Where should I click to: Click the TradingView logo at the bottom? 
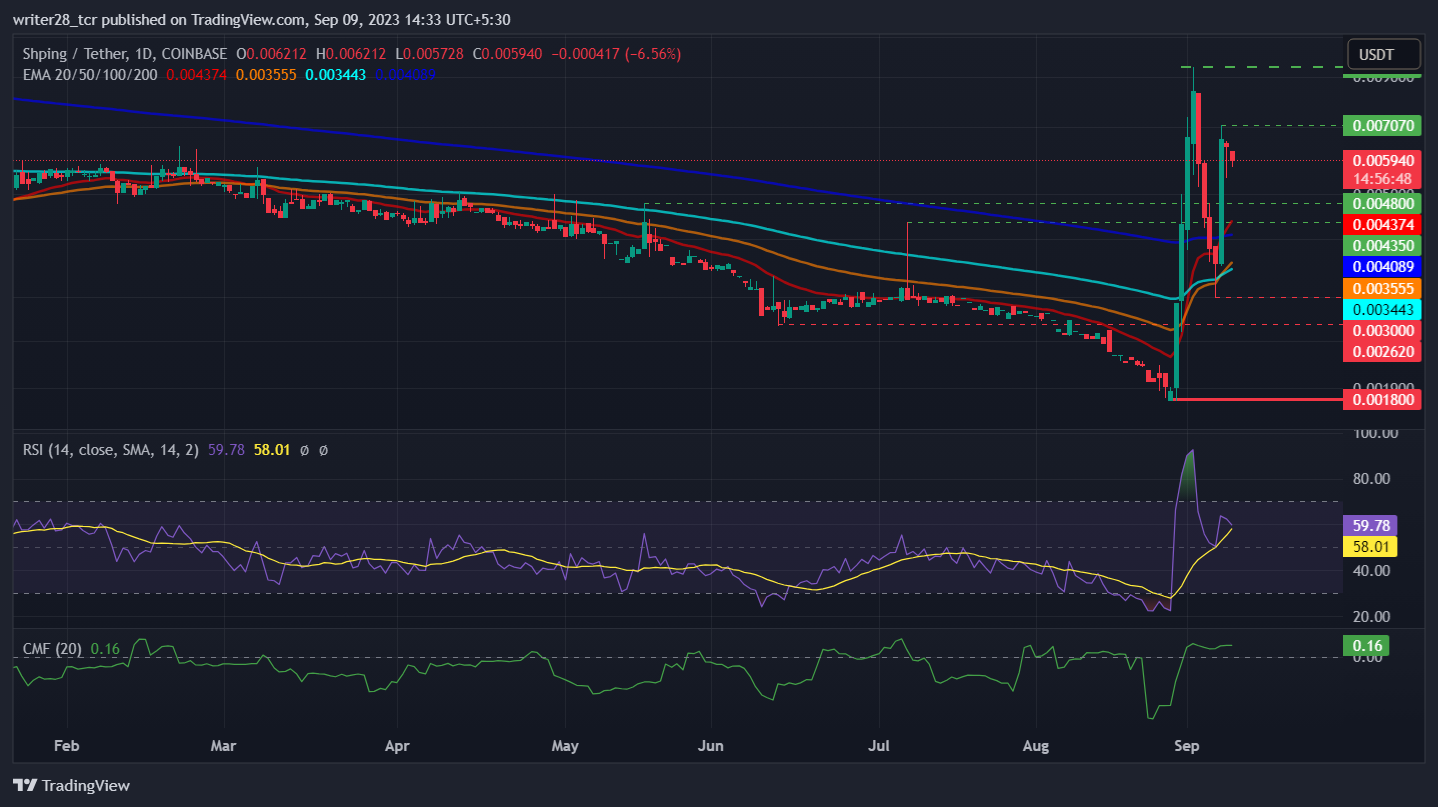(x=71, y=785)
